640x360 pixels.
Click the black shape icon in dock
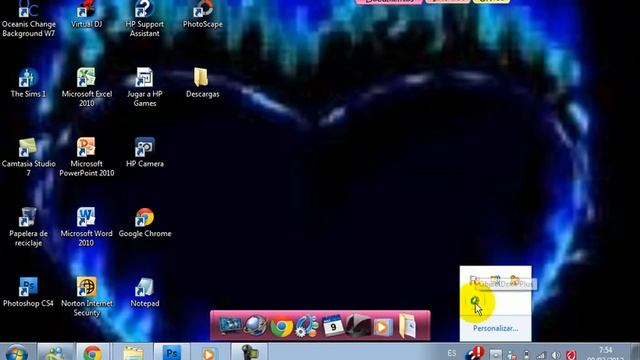(358, 325)
